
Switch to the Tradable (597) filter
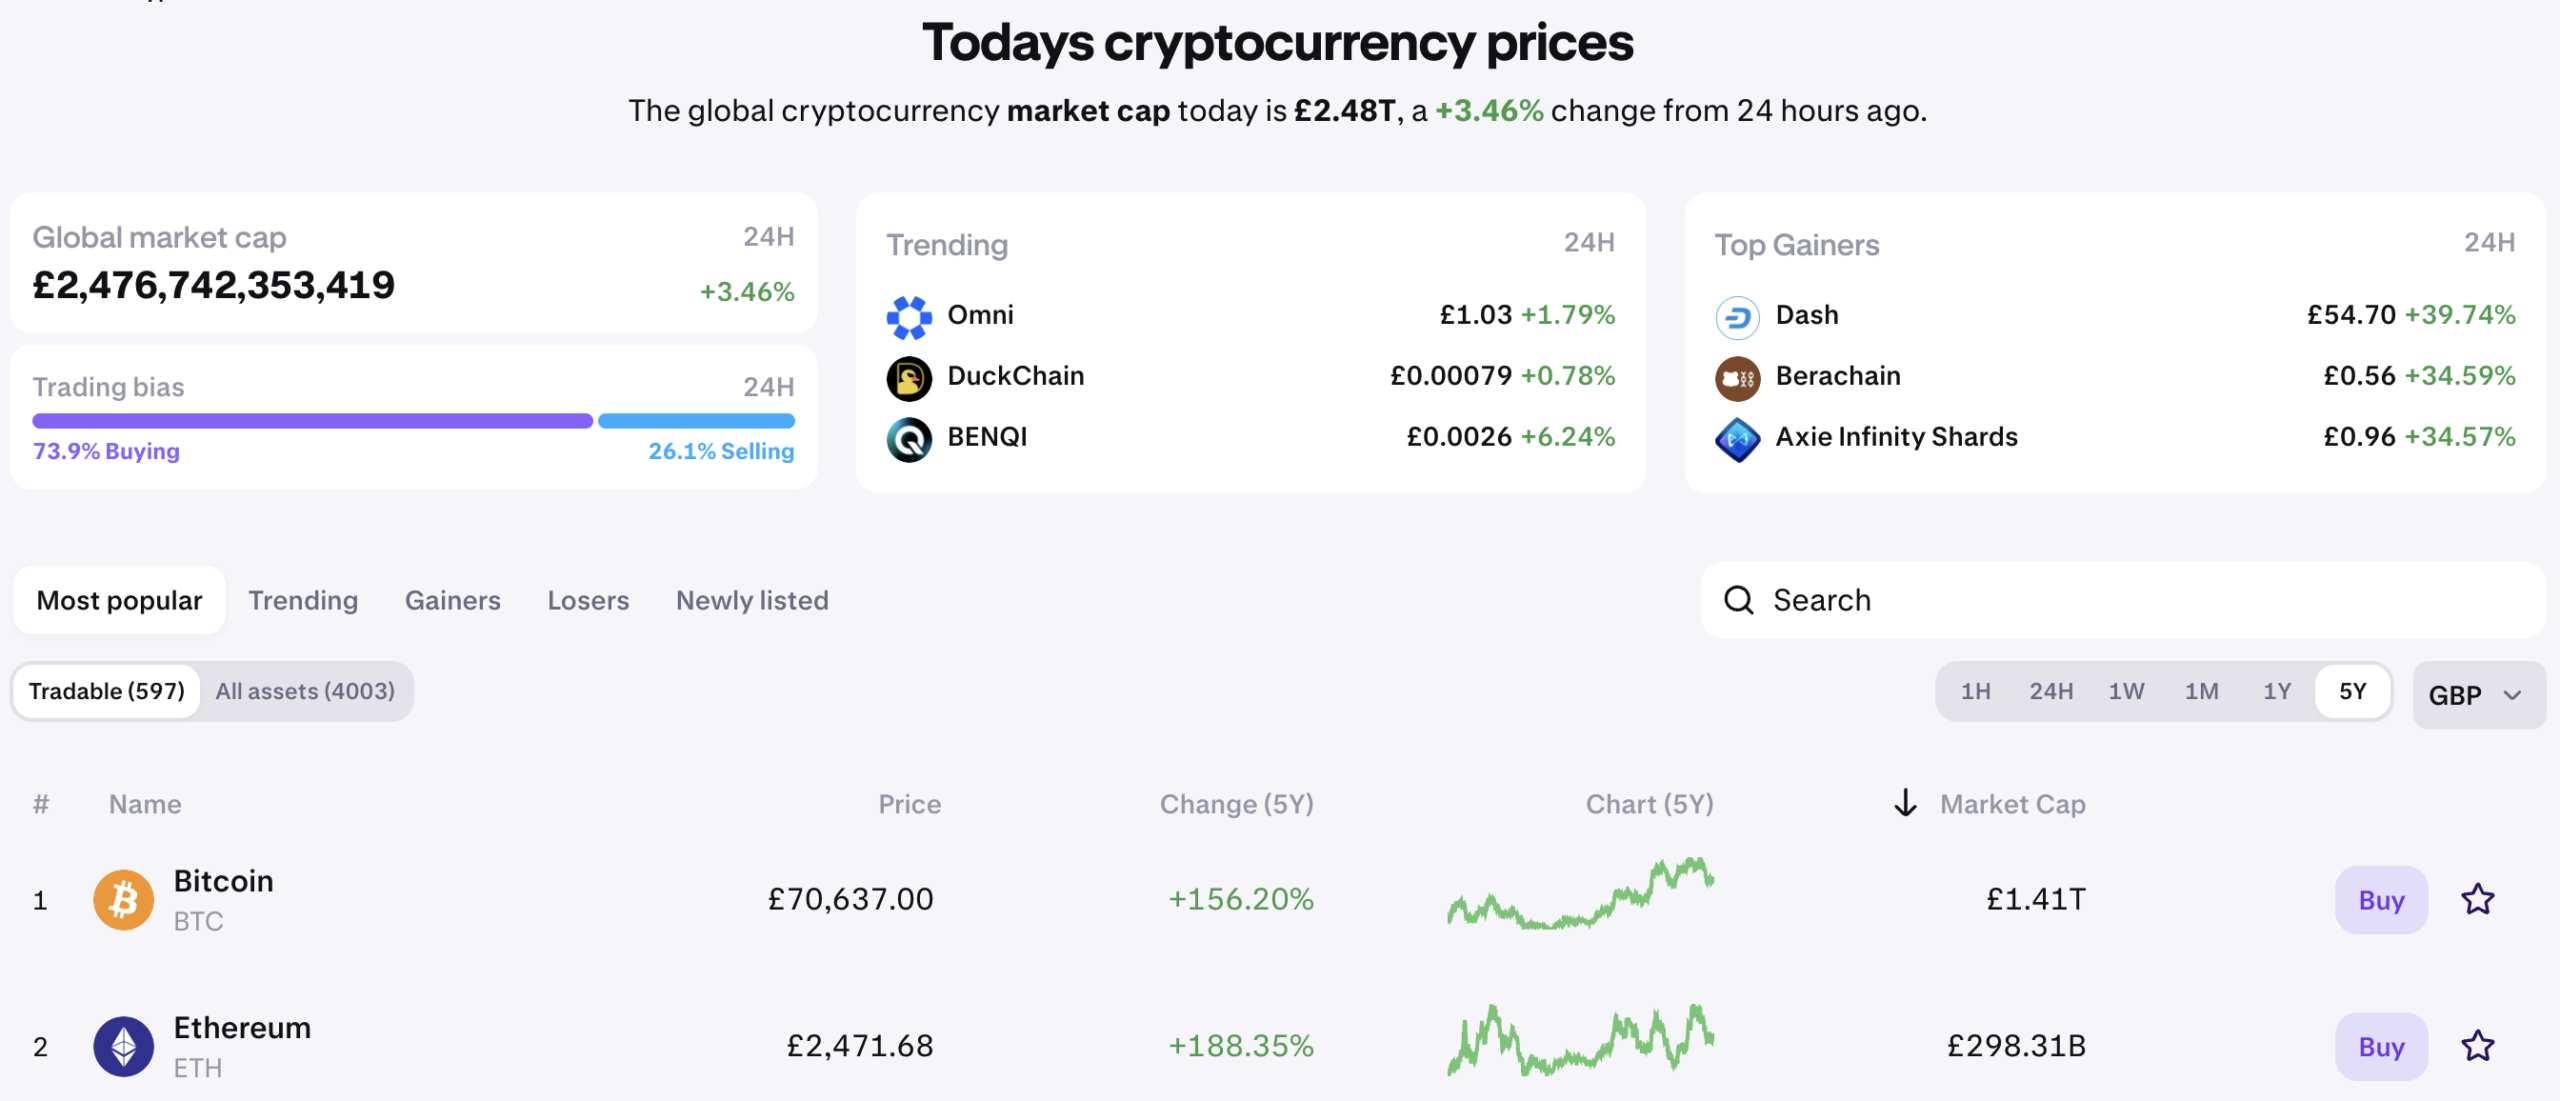point(106,690)
